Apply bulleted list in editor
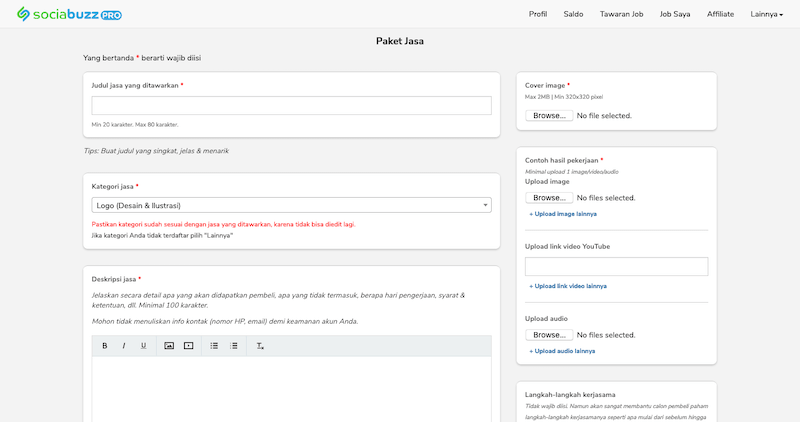Screen dimensions: 800x422 pos(214,346)
